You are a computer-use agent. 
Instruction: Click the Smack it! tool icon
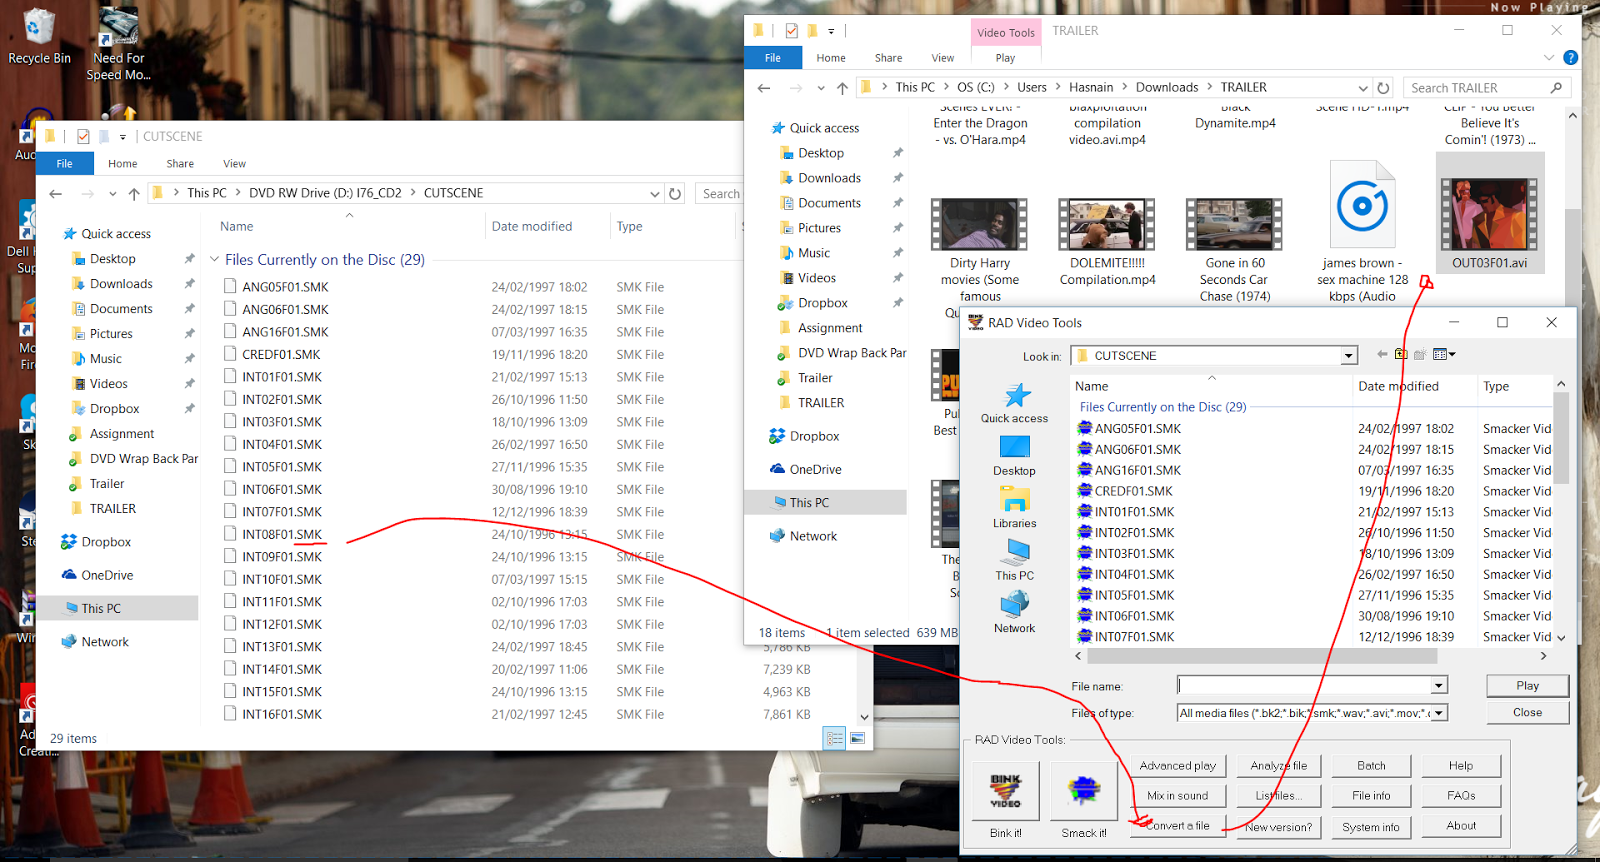[x=1084, y=790]
